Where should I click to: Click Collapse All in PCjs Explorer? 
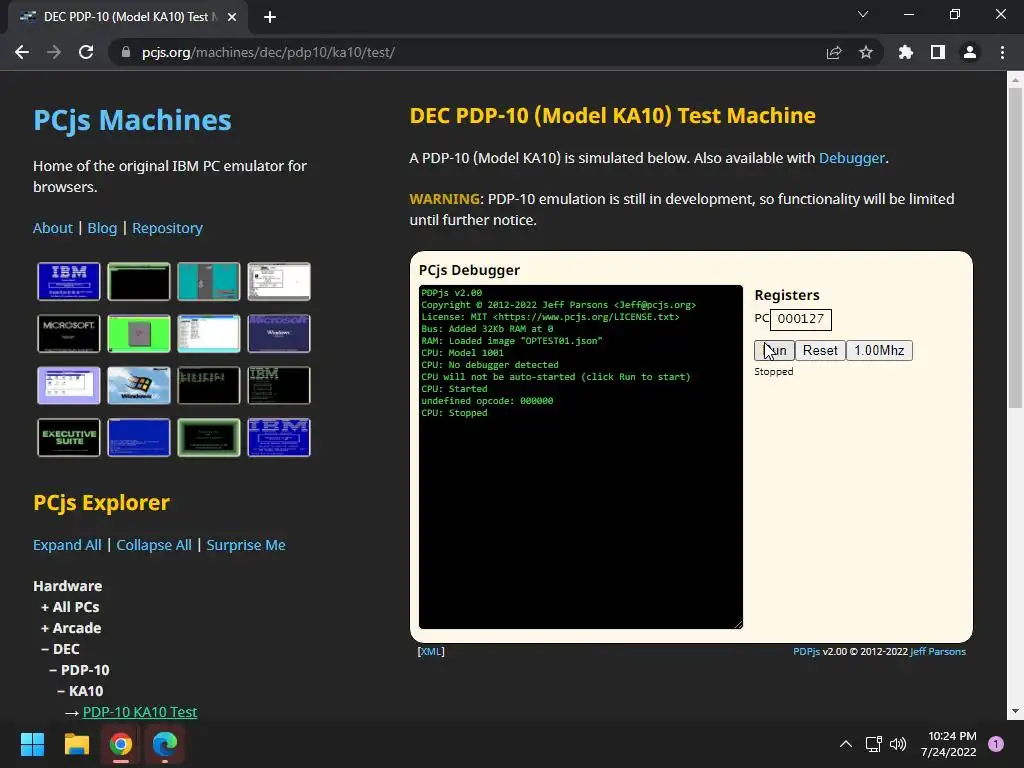pyautogui.click(x=154, y=545)
